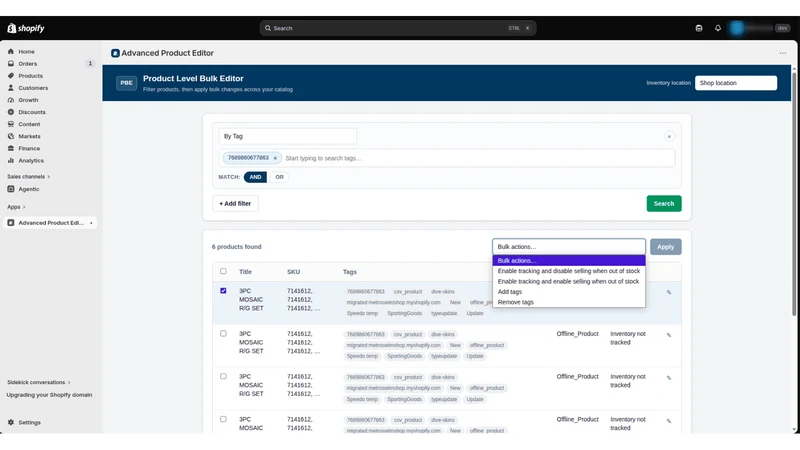This screenshot has height=450, width=800.
Task: Click the store icon in top bar
Action: (699, 28)
